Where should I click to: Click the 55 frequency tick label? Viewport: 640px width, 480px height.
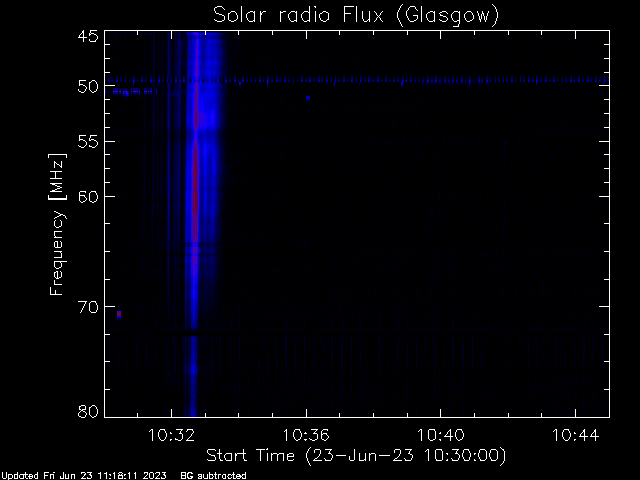click(x=88, y=142)
